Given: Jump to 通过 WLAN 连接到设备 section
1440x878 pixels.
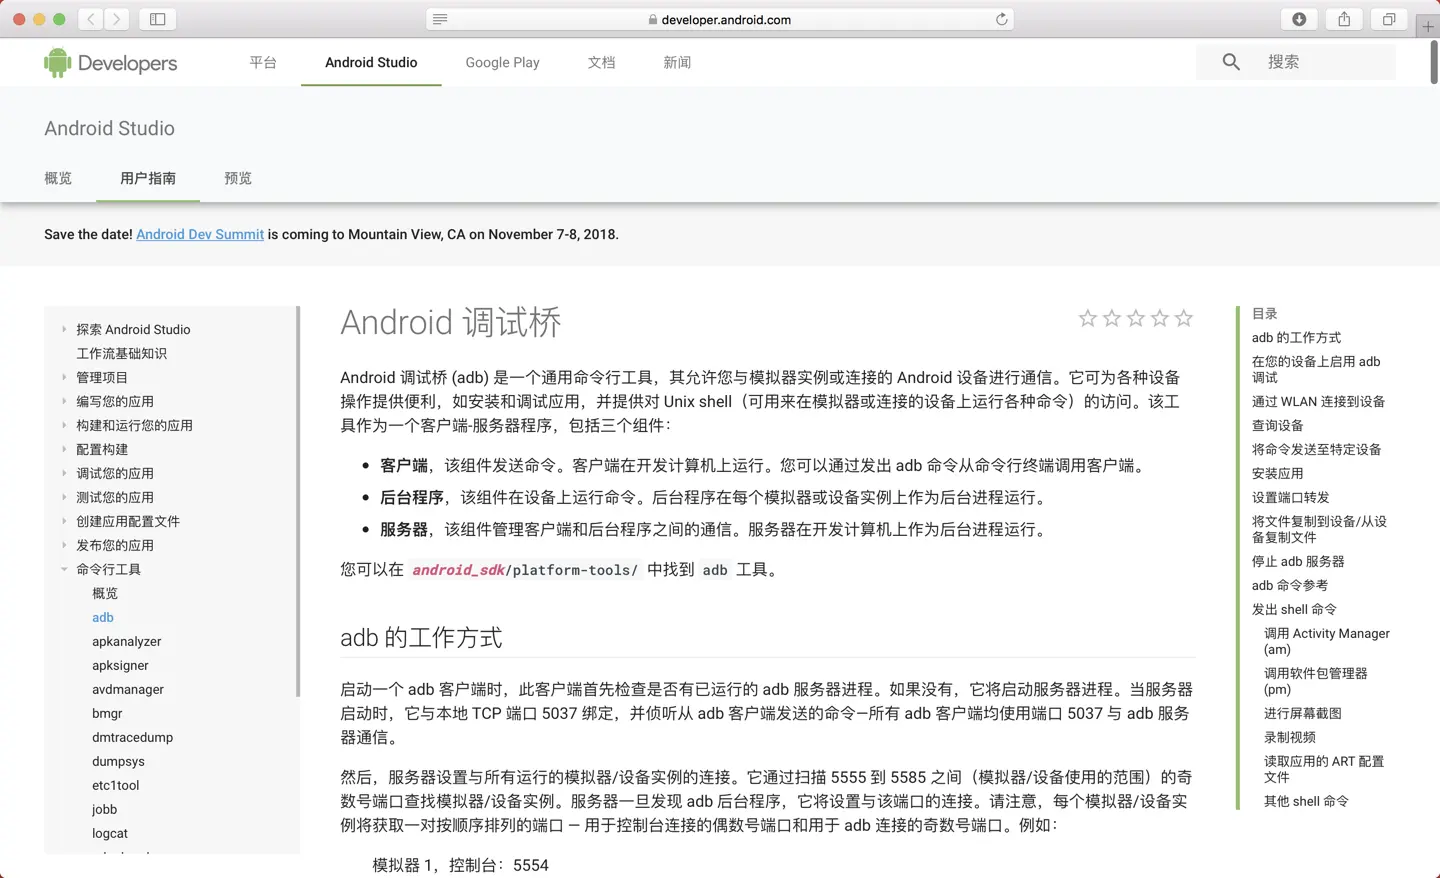Looking at the screenshot, I should coord(1318,401).
